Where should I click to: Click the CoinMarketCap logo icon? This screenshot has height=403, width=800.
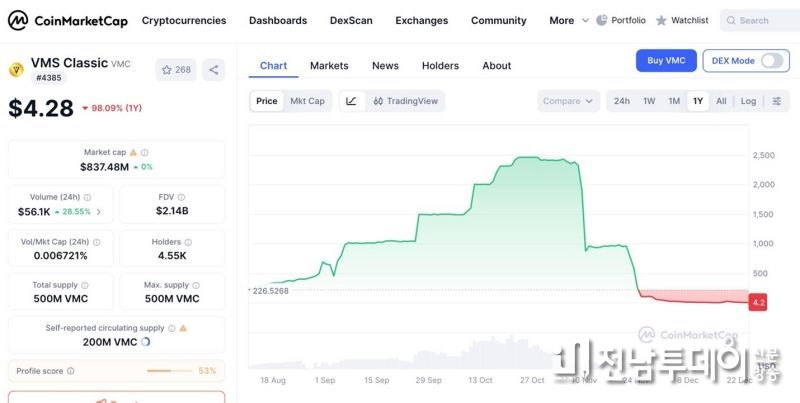coord(18,20)
